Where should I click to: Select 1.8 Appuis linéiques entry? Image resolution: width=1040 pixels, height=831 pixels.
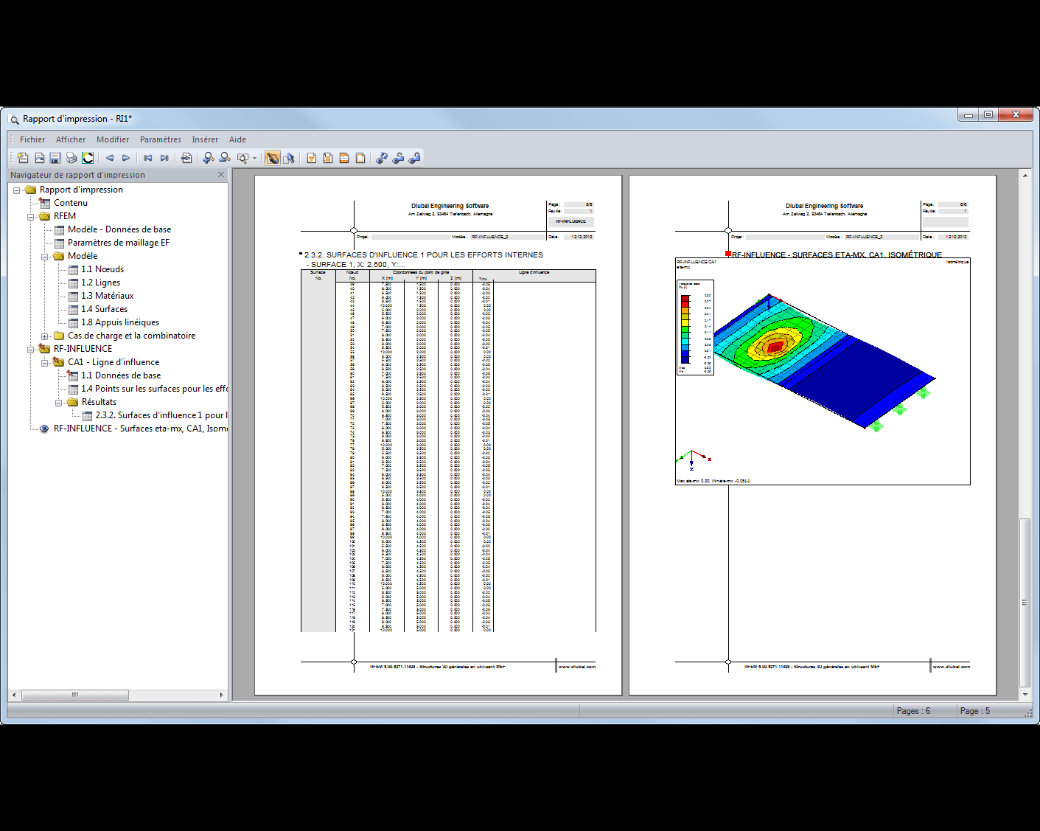click(120, 322)
